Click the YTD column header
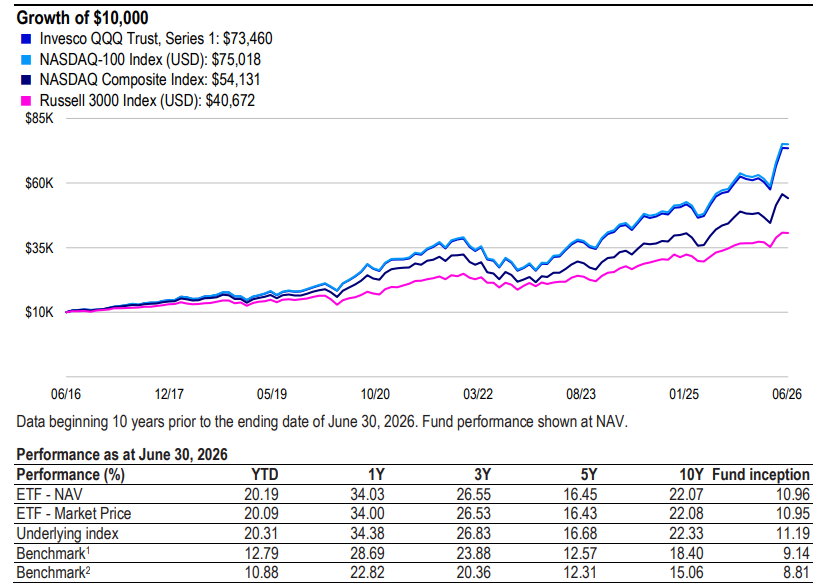The width and height of the screenshot is (832, 586). pyautogui.click(x=264, y=475)
